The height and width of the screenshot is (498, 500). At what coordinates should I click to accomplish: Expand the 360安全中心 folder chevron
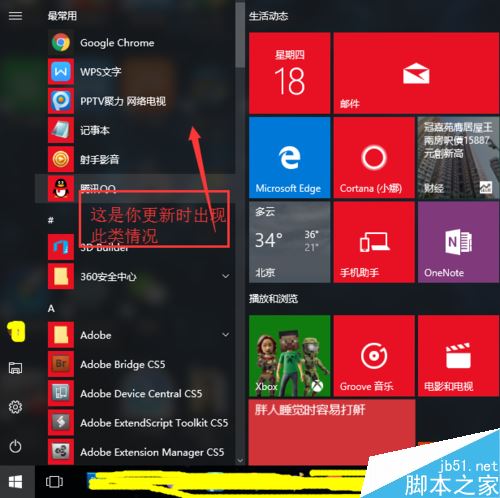(226, 276)
